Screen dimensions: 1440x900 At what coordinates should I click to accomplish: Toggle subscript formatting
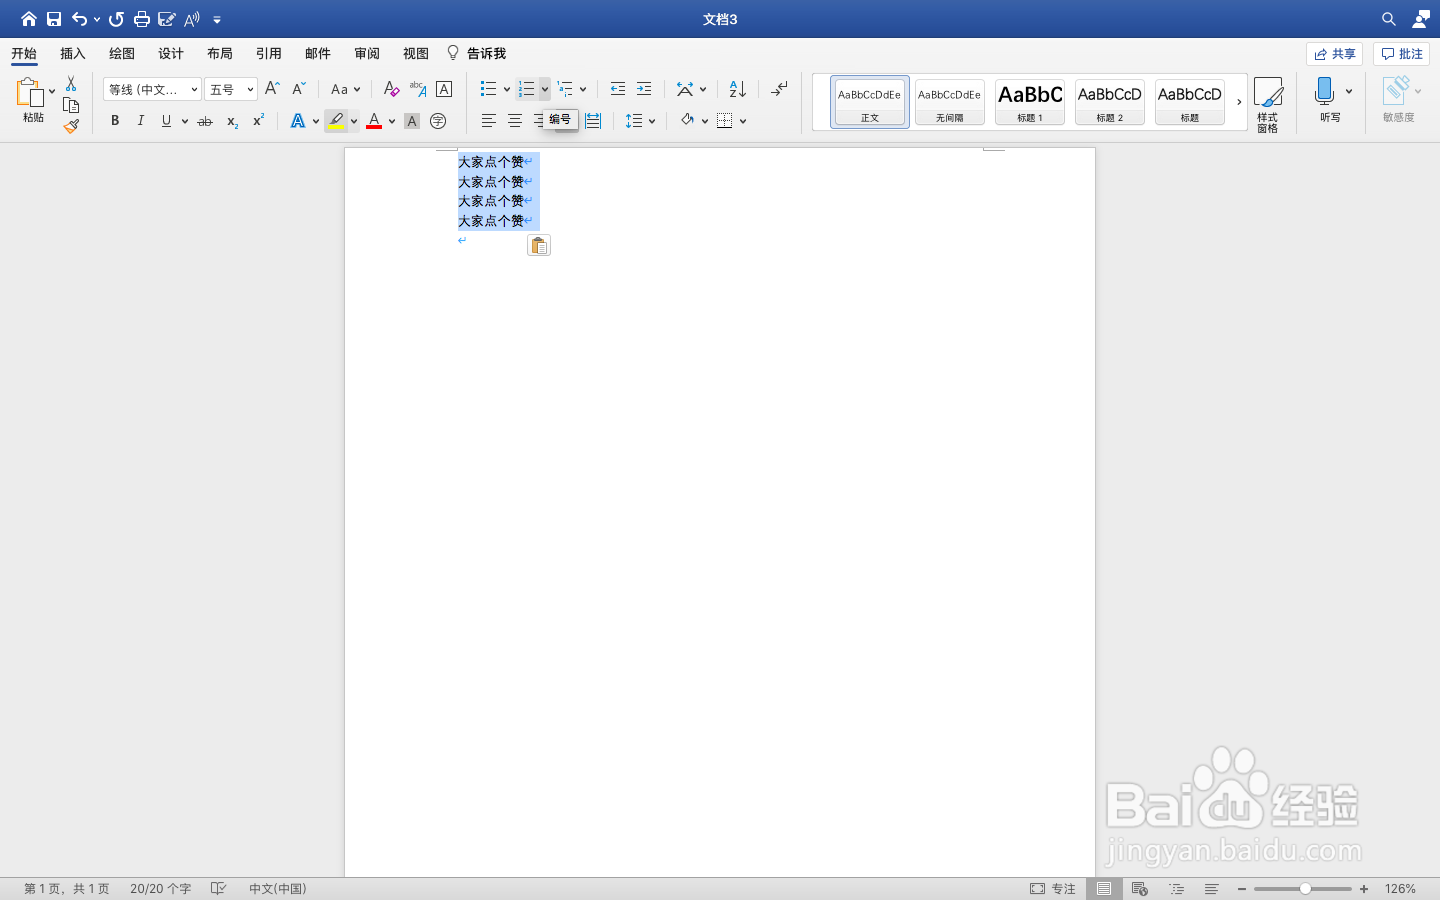(232, 121)
